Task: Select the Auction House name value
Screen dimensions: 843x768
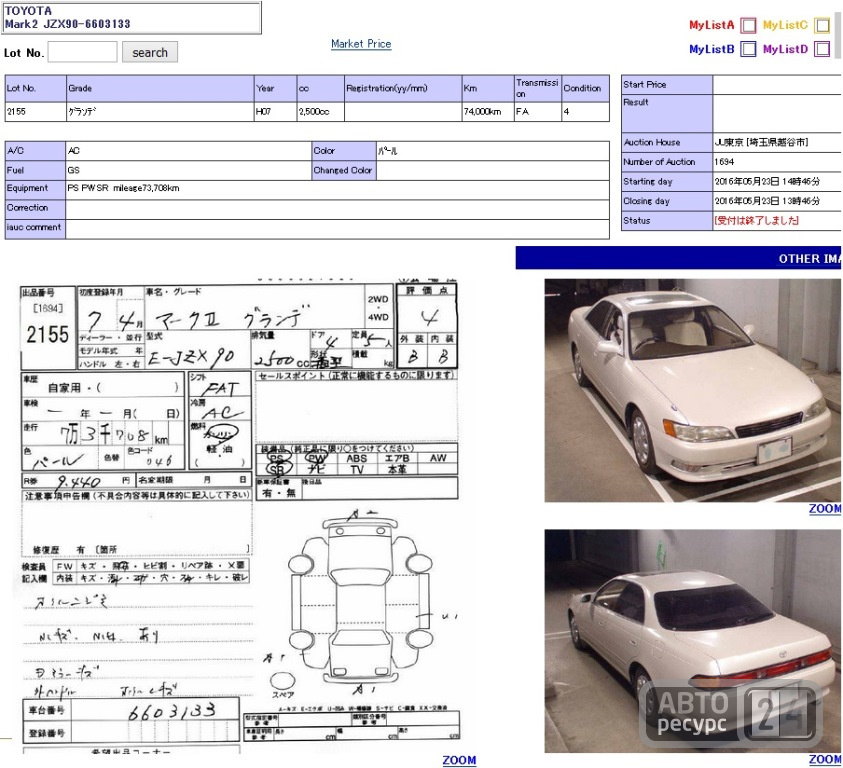Action: (x=761, y=143)
